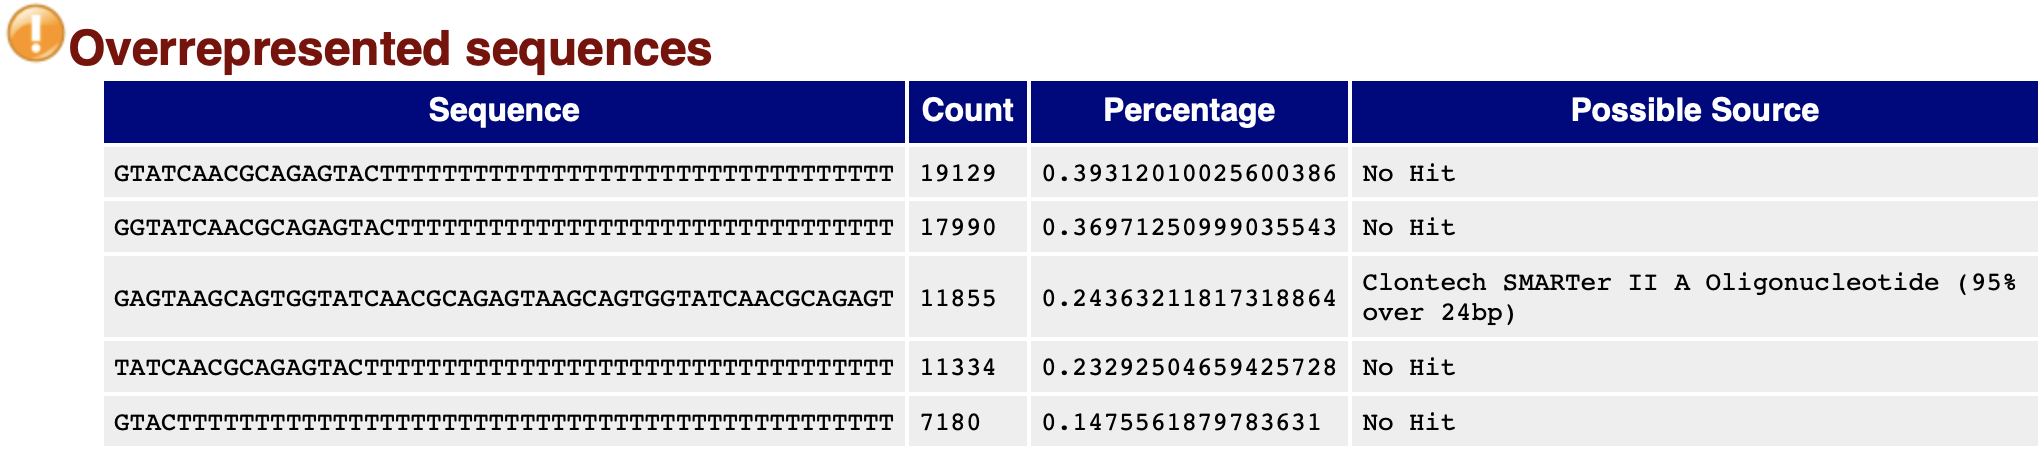Click the count value 19129
This screenshot has width=2040, height=464.
tap(958, 174)
